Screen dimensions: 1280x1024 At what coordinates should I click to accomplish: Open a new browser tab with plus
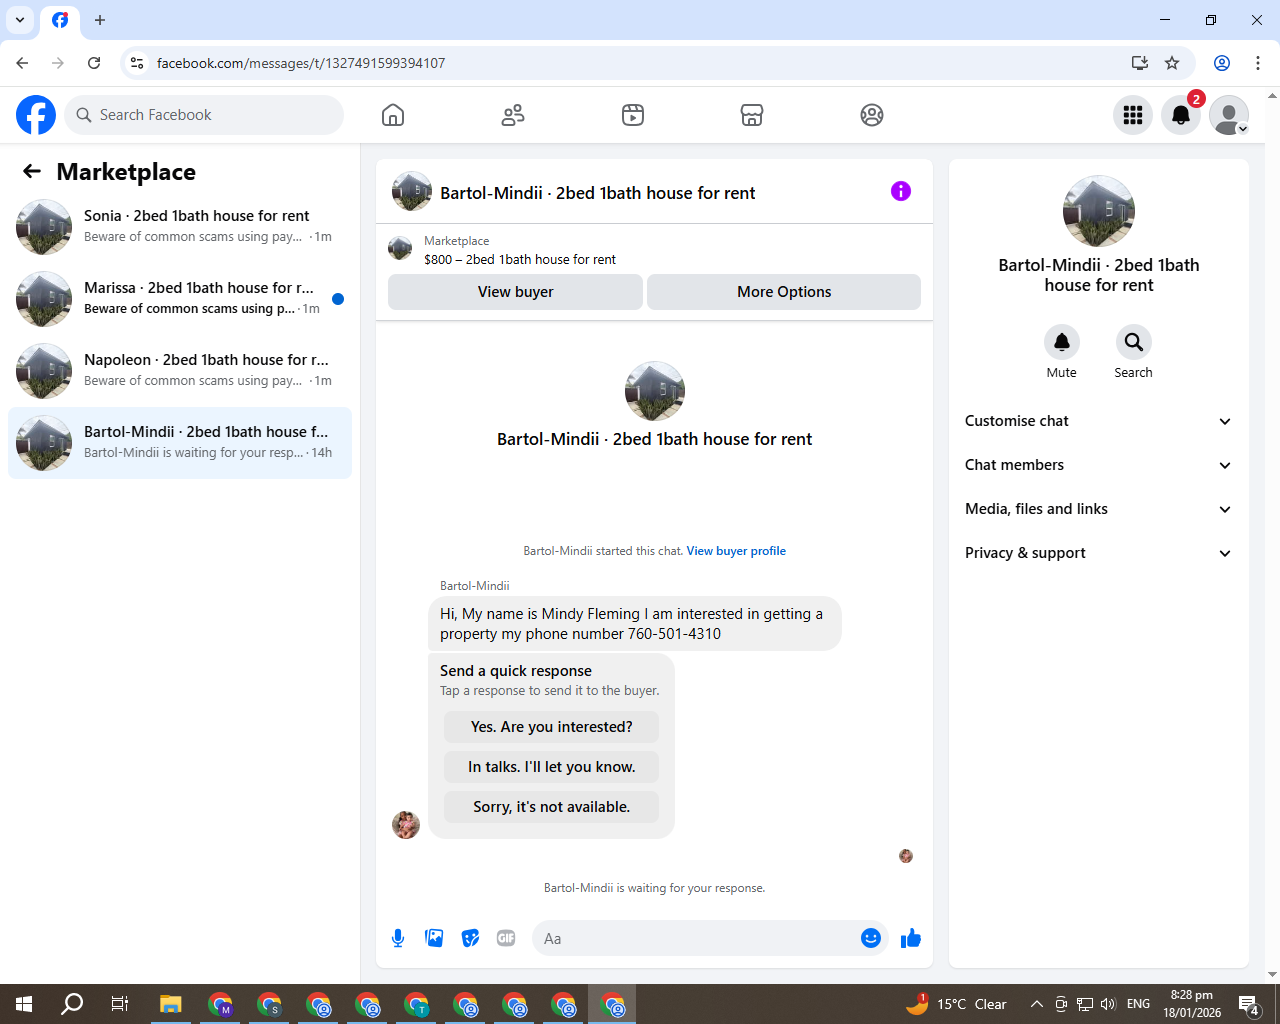100,20
